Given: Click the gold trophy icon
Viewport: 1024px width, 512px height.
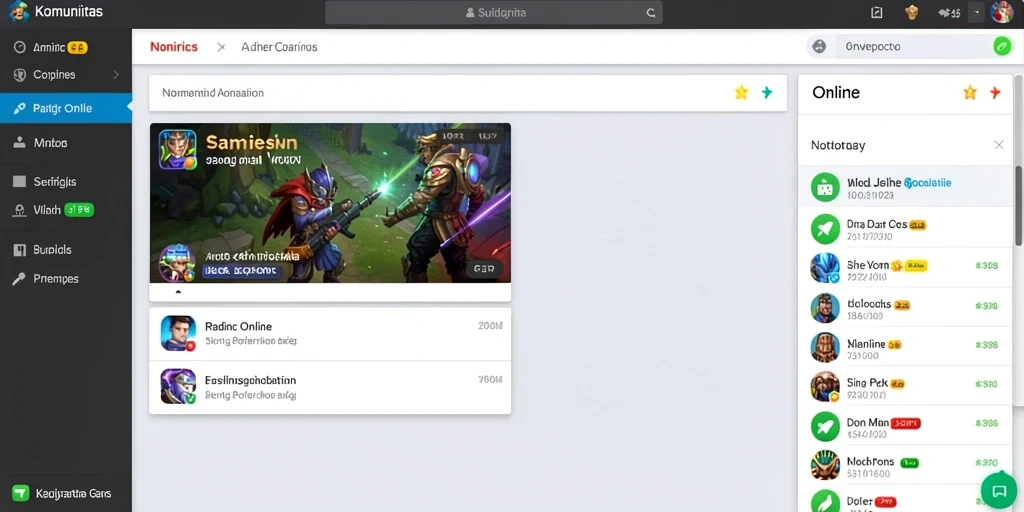Looking at the screenshot, I should (912, 12).
